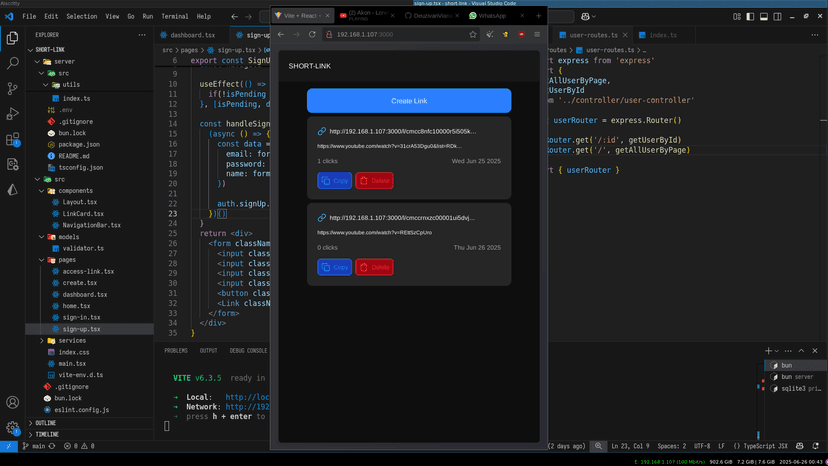Click remote indicator in status bar corner
The width and height of the screenshot is (828, 466).
pos(8,446)
